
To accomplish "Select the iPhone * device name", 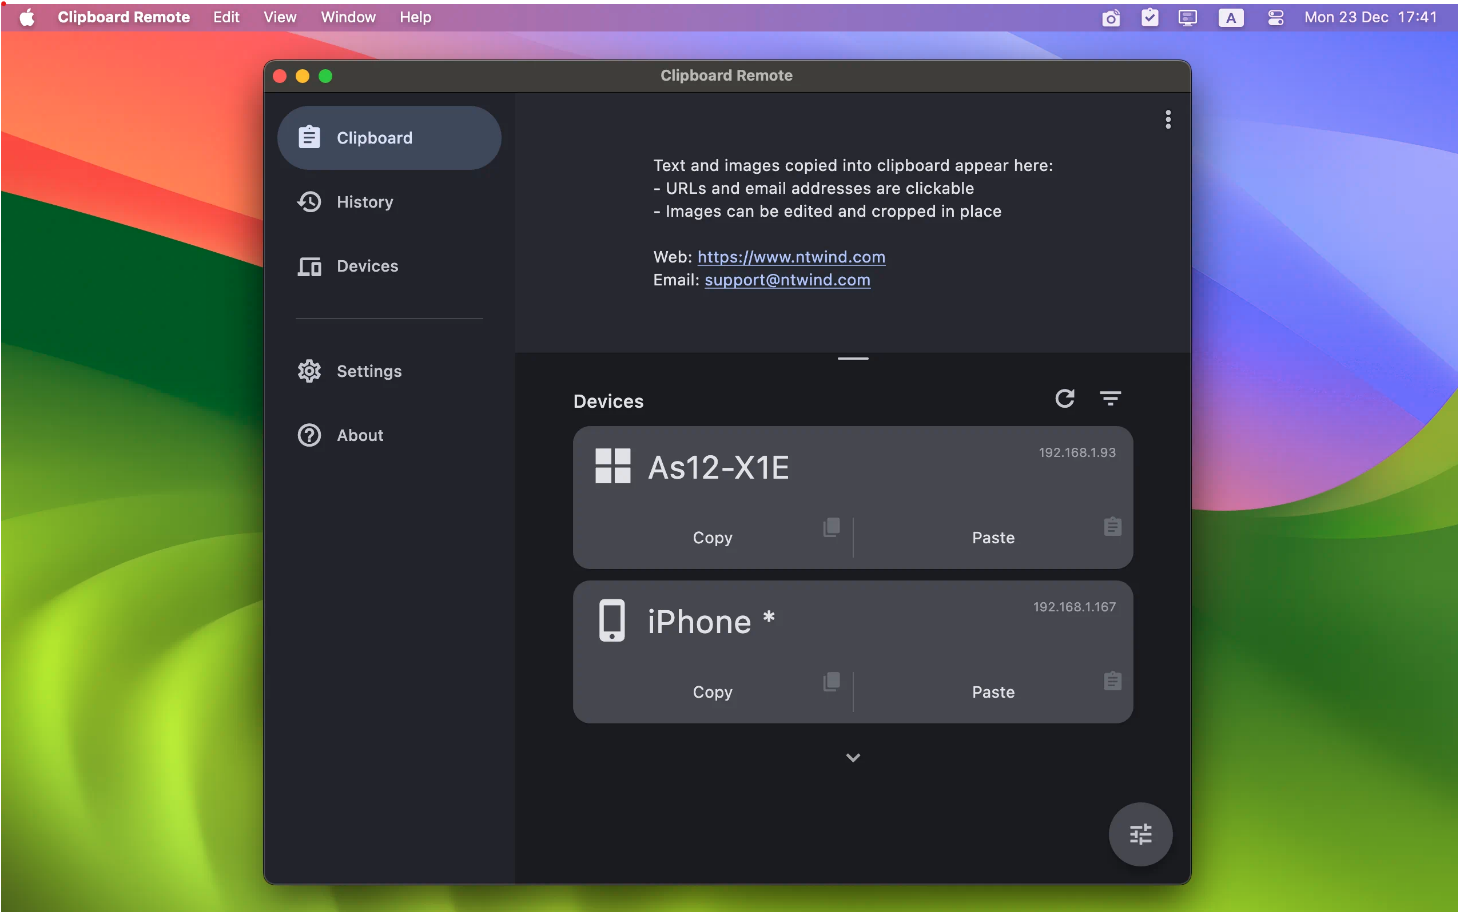I will point(711,621).
